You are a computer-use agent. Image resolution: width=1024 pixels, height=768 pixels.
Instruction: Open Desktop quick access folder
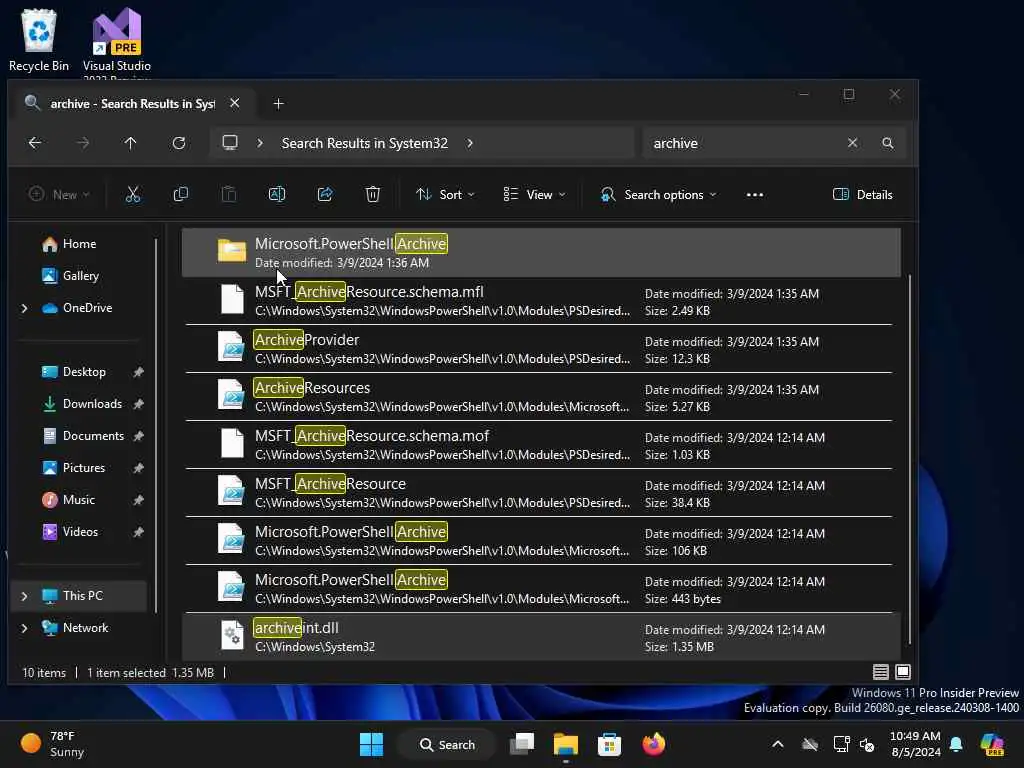pyautogui.click(x=84, y=372)
